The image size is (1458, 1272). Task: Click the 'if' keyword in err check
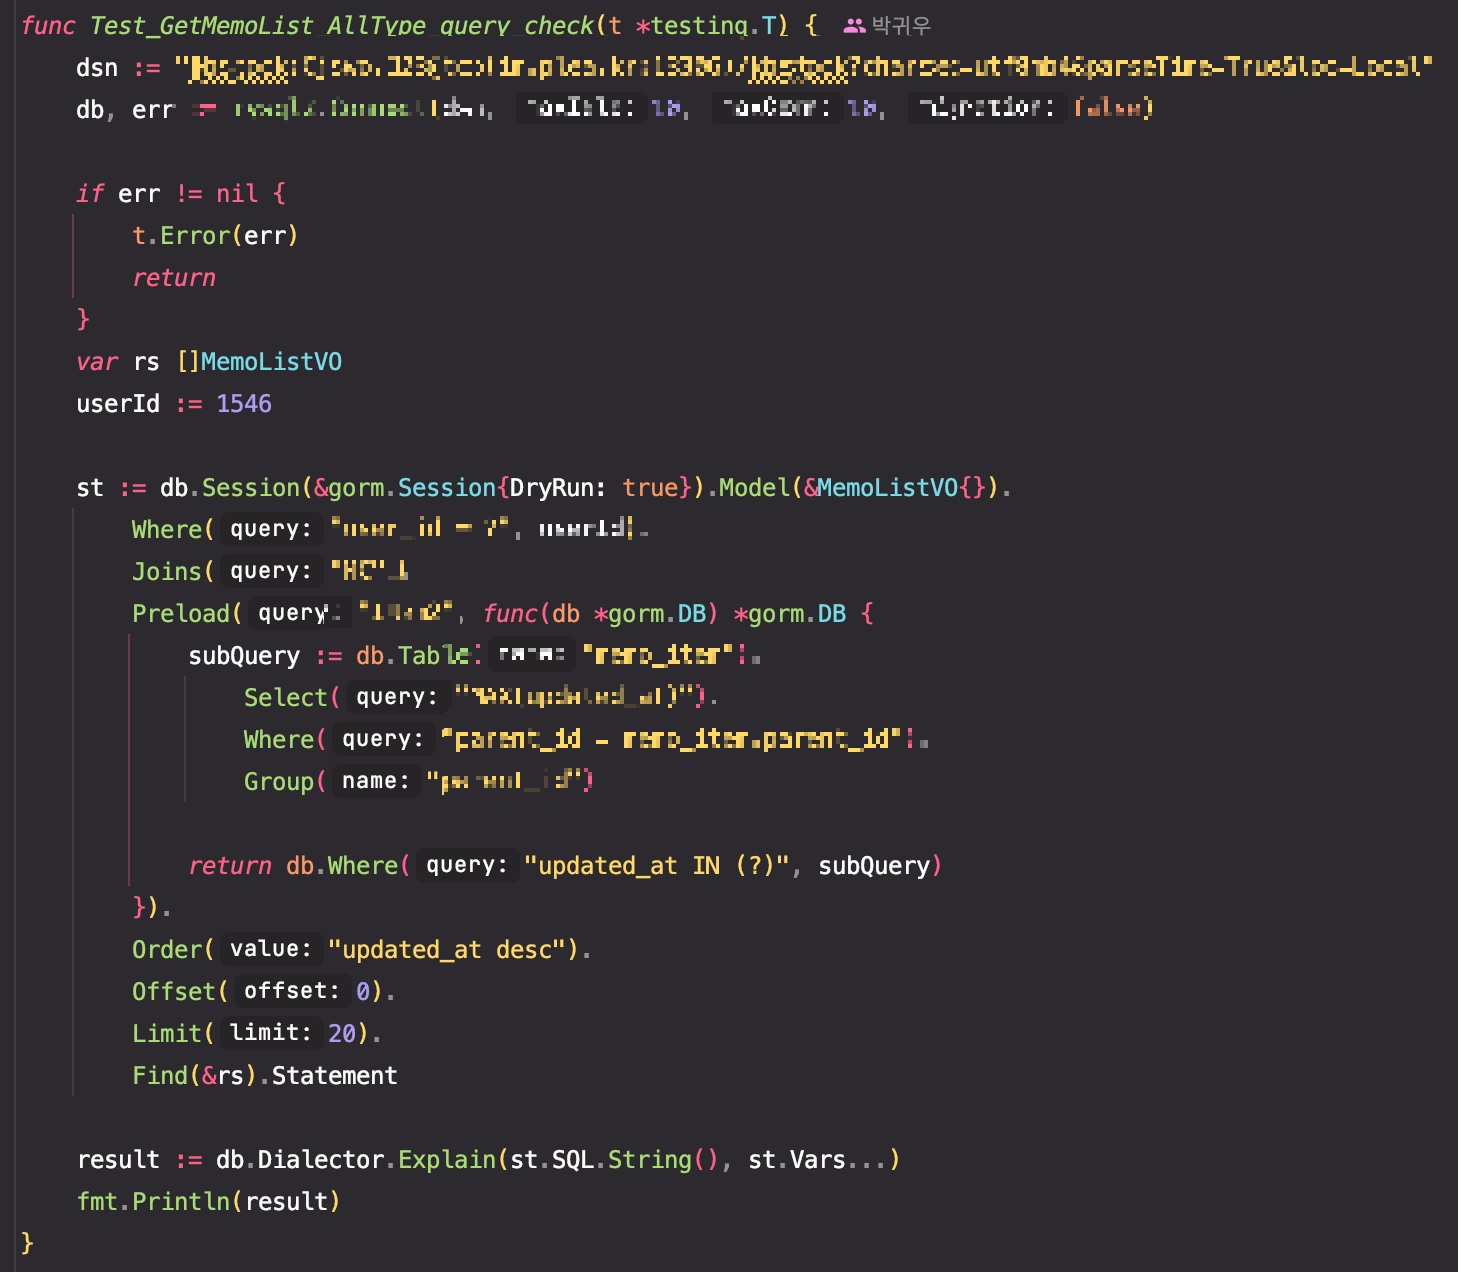[x=90, y=193]
